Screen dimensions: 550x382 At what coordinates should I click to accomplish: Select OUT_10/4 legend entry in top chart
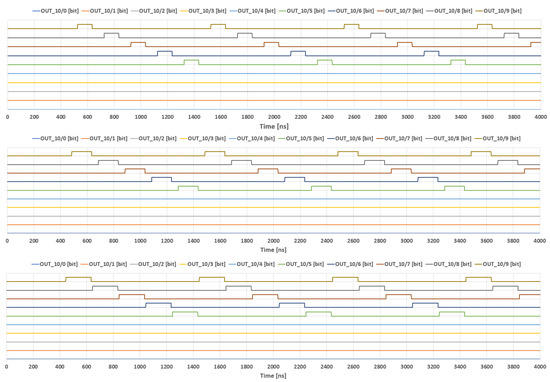pyautogui.click(x=252, y=11)
